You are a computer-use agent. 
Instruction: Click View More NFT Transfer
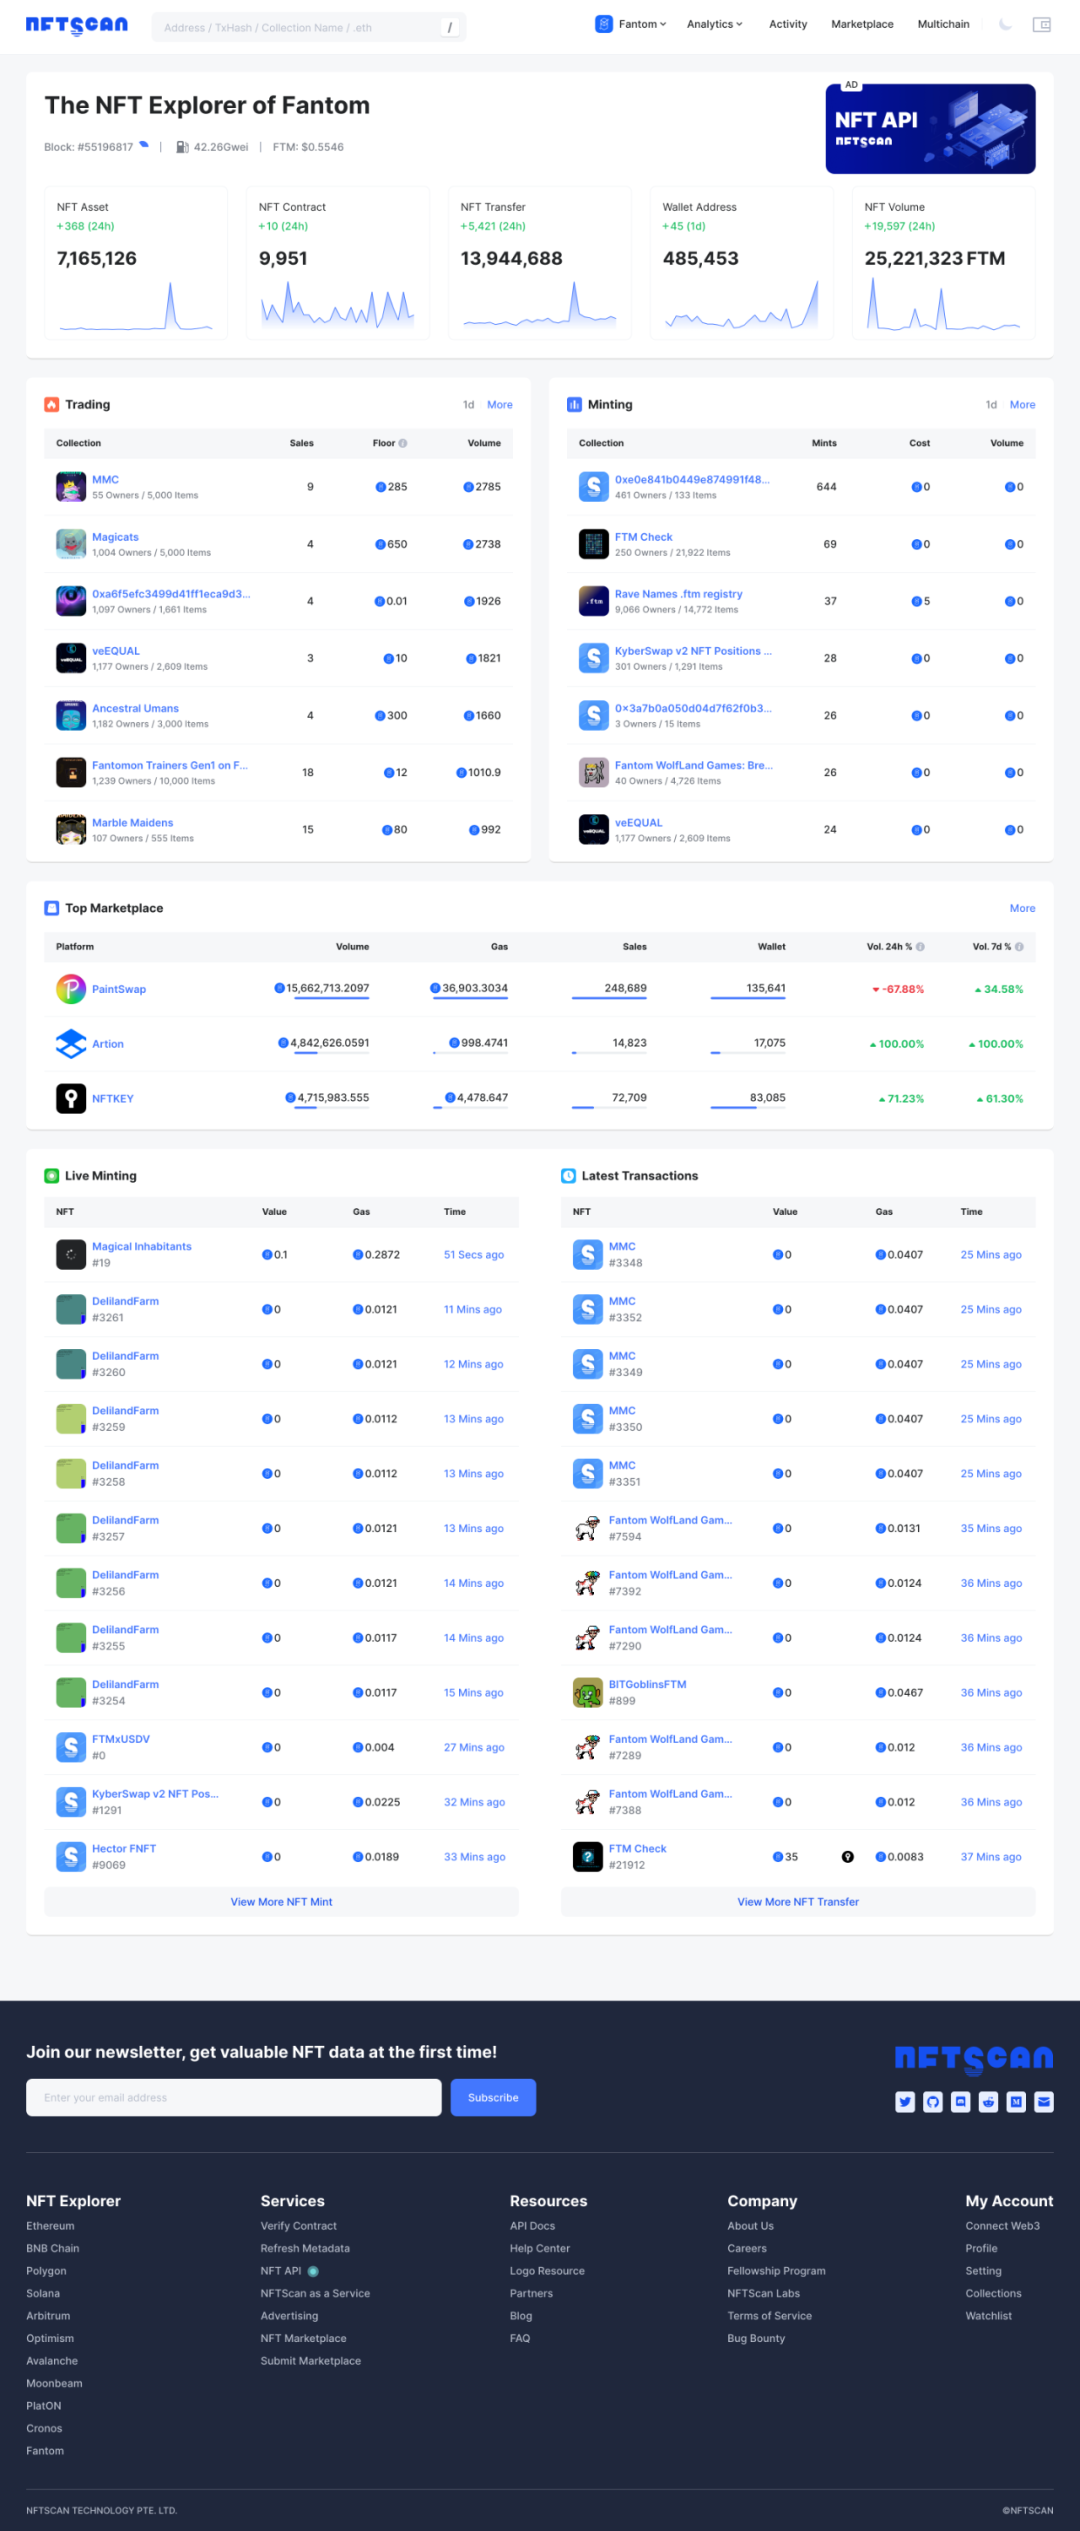798,1902
